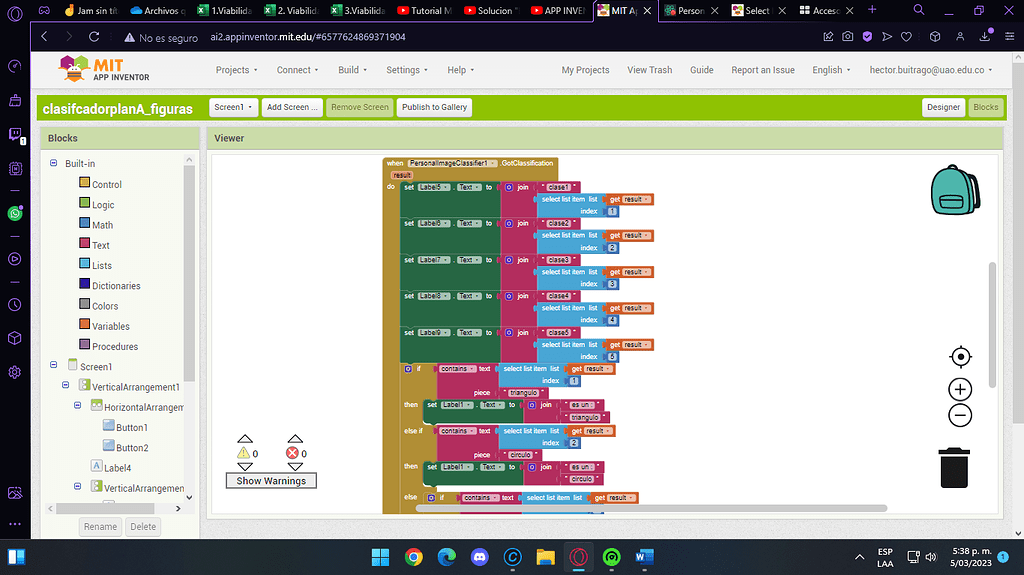Click the center workspace target icon
The width and height of the screenshot is (1024, 575).
(x=960, y=357)
